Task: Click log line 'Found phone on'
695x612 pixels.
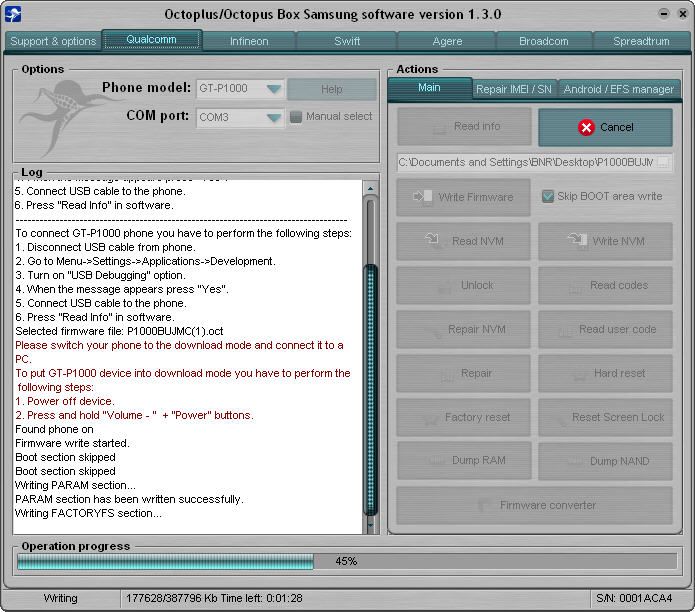Action: tap(54, 429)
